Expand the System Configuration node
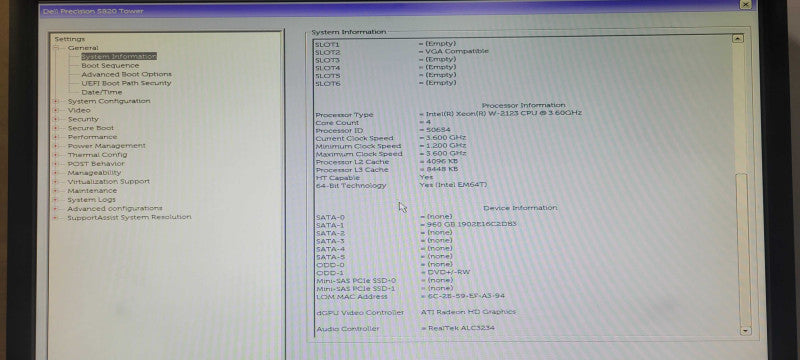This screenshot has height=360, width=800. pos(56,101)
